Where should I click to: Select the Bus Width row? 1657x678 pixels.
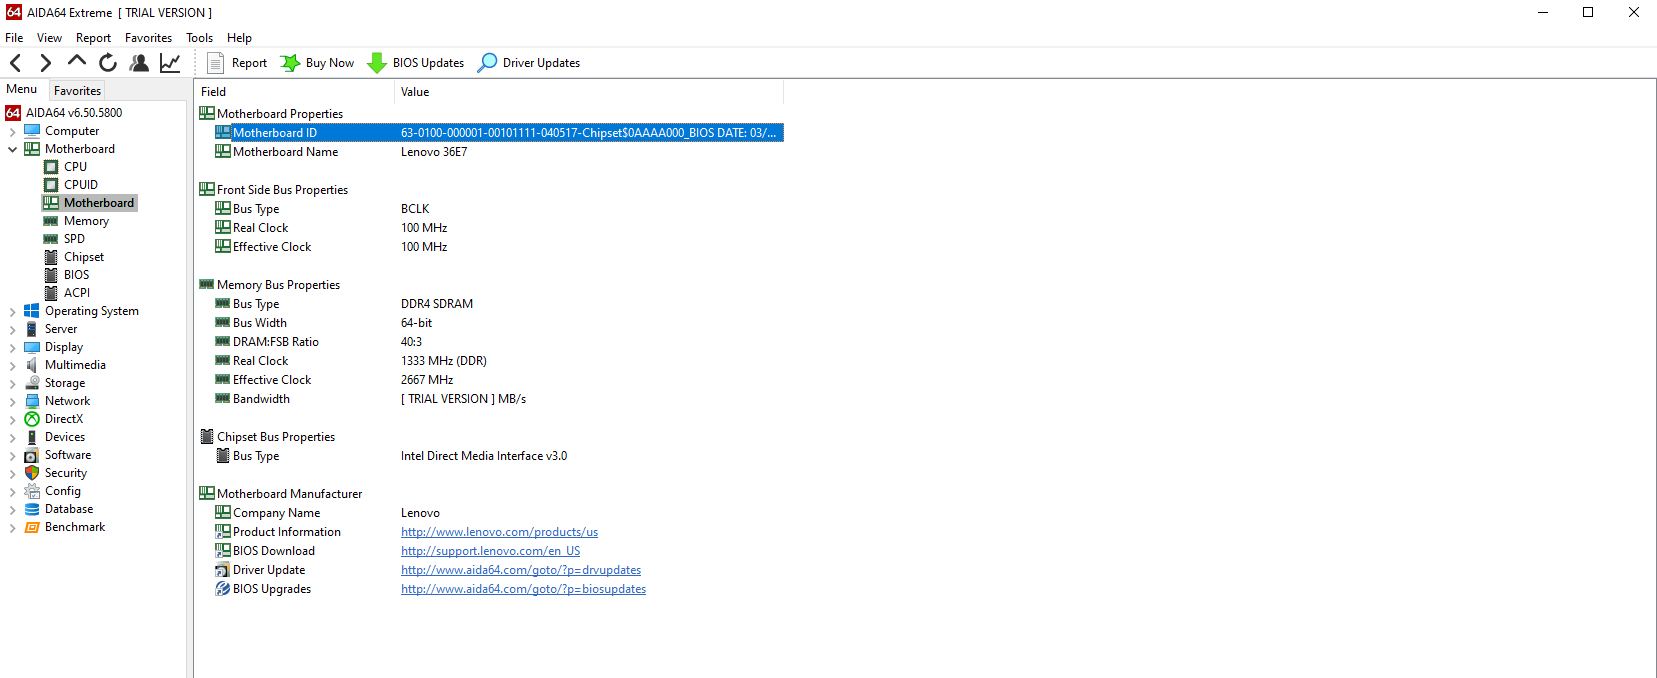point(499,323)
